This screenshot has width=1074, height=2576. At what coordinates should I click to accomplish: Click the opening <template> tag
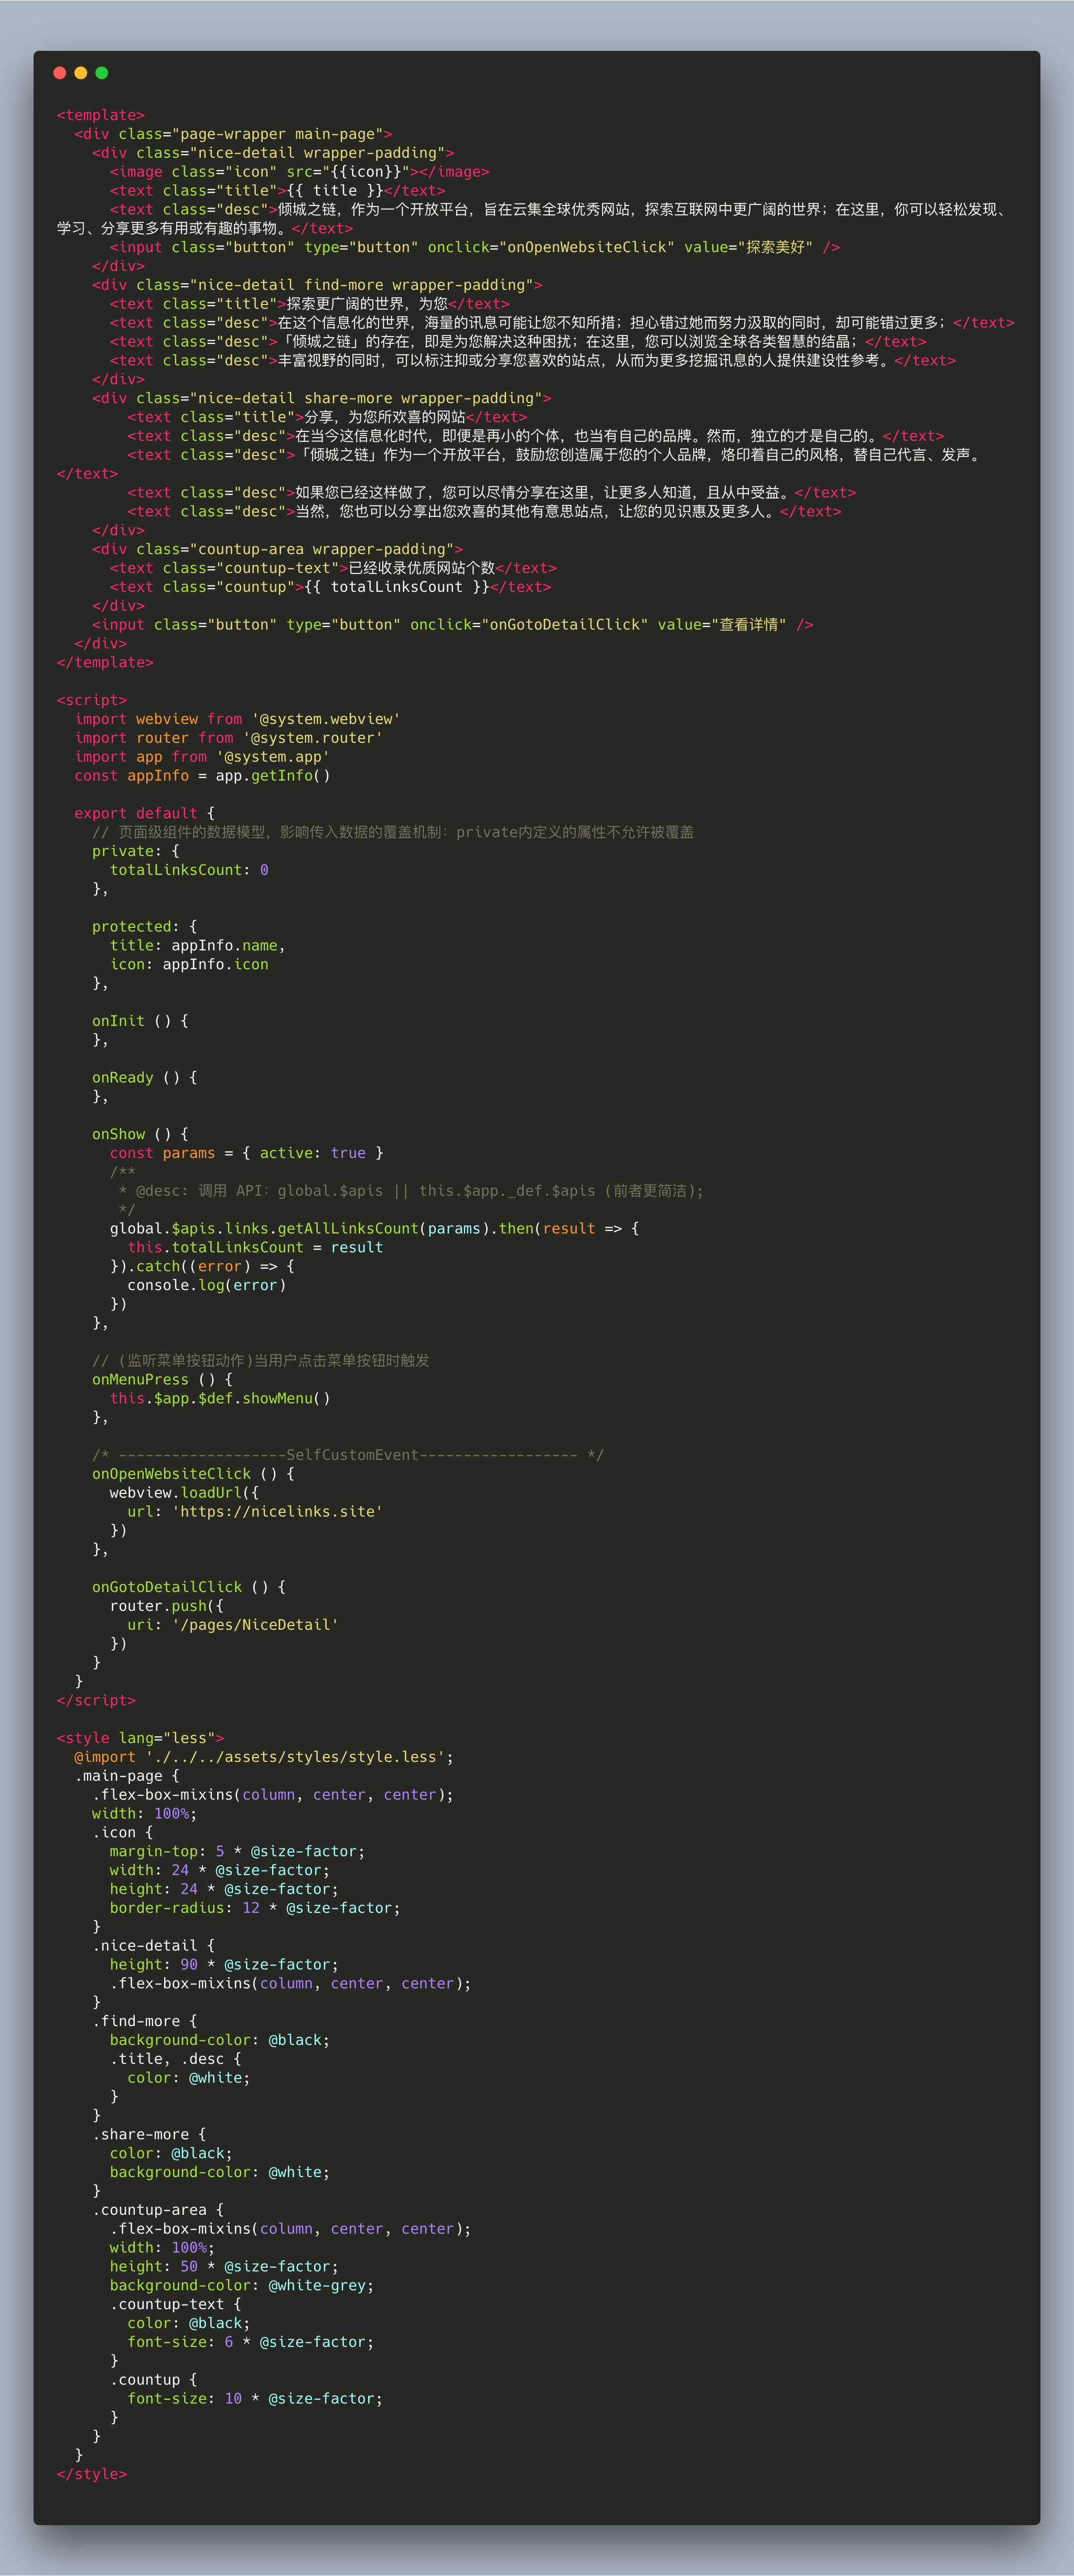[x=100, y=115]
